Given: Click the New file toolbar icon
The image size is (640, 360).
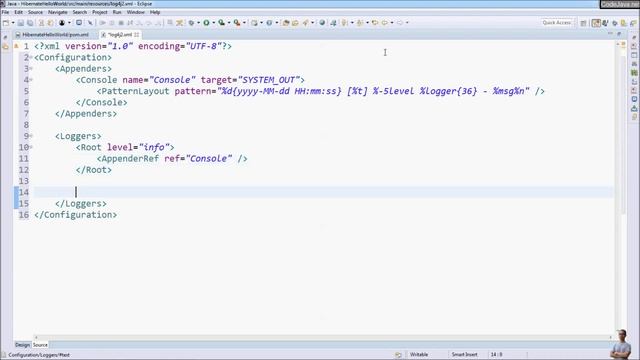Looking at the screenshot, I should pos(6,23).
